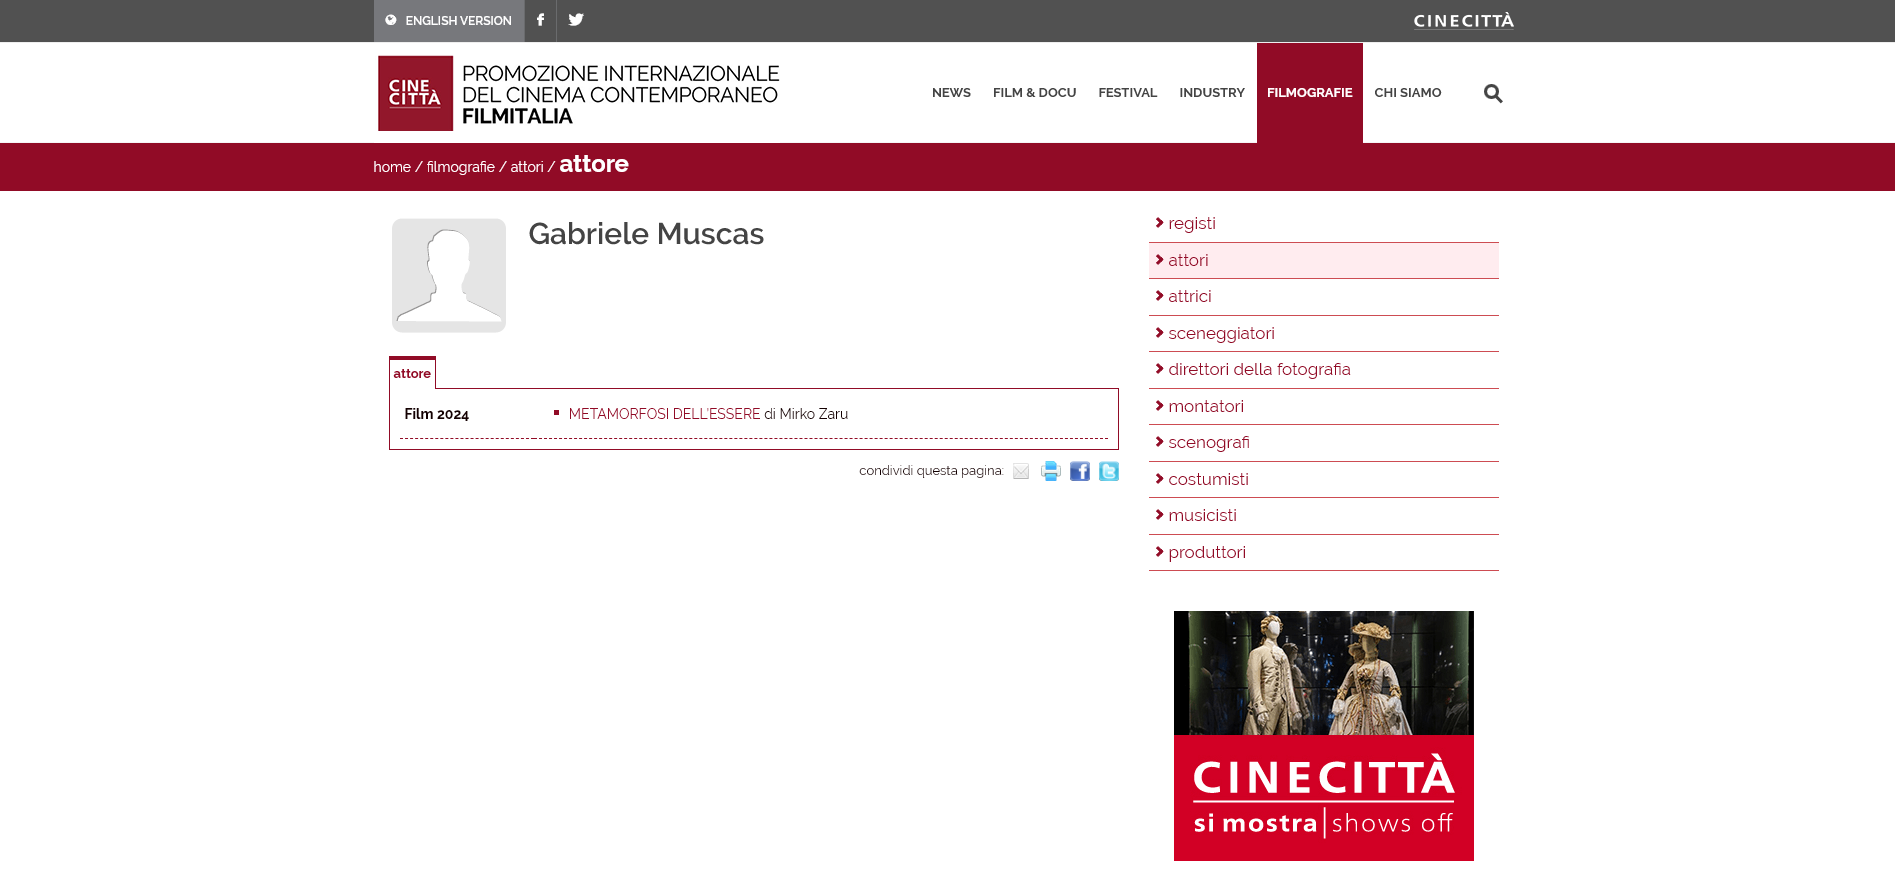Open the Twitter icon in the top bar
Image resolution: width=1895 pixels, height=877 pixels.
click(x=576, y=20)
